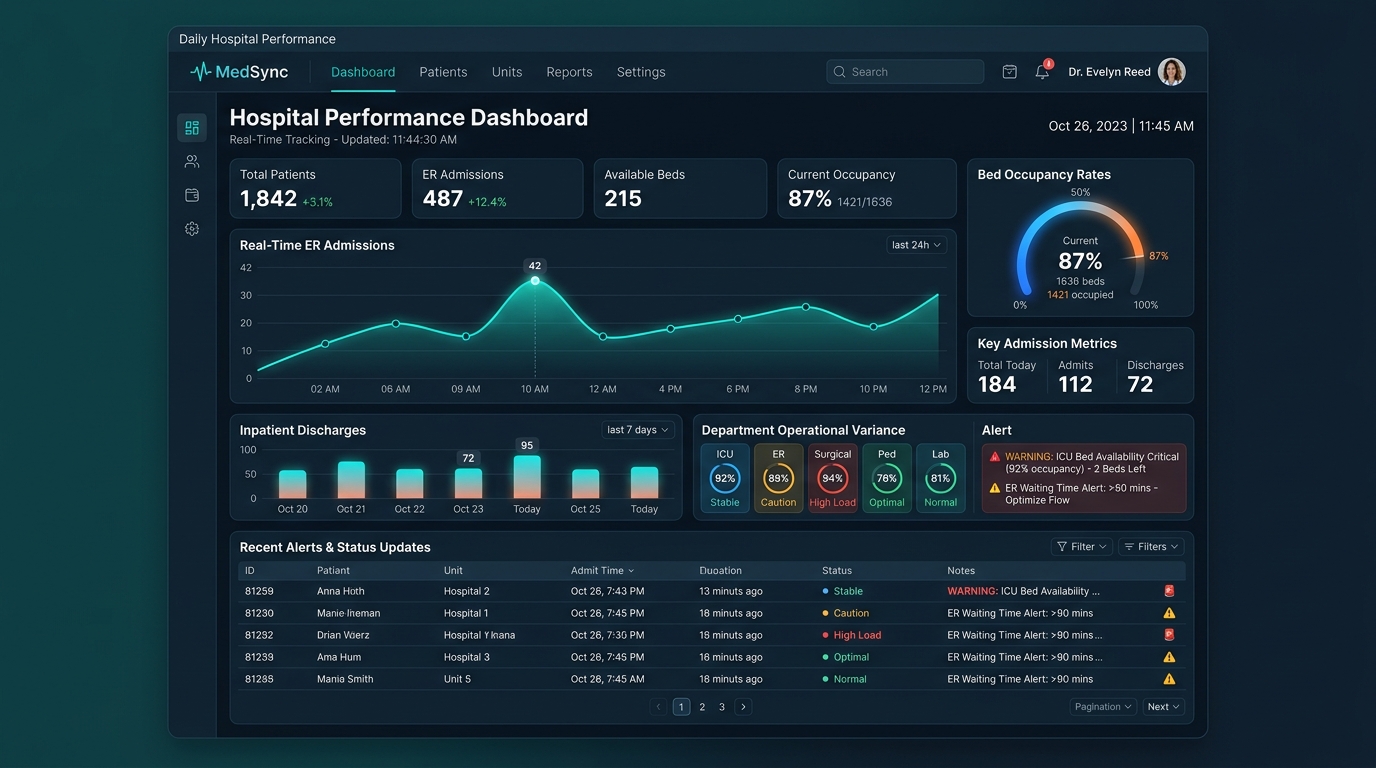Click the bar labeled 95
1376x768 pixels.
tap(527, 477)
